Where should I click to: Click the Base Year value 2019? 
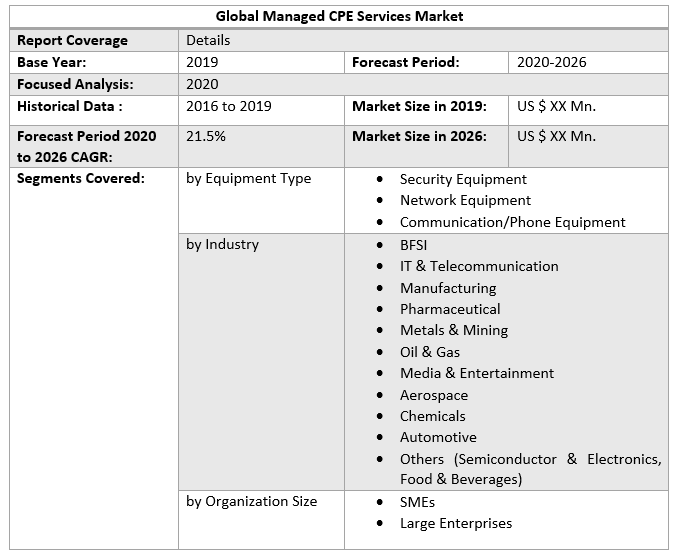coord(203,62)
